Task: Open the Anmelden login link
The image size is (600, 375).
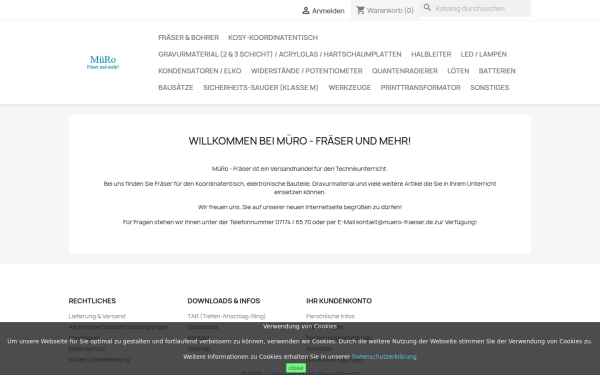Action: coord(323,11)
